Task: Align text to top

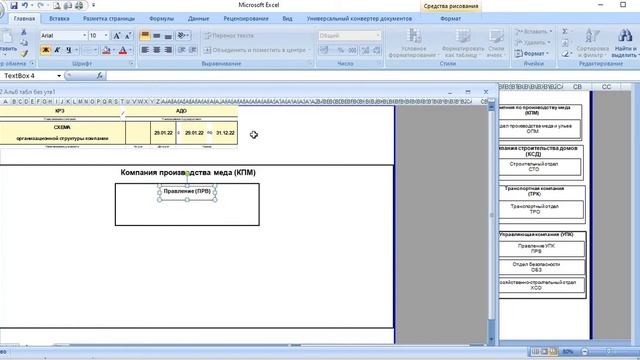Action: coord(145,36)
